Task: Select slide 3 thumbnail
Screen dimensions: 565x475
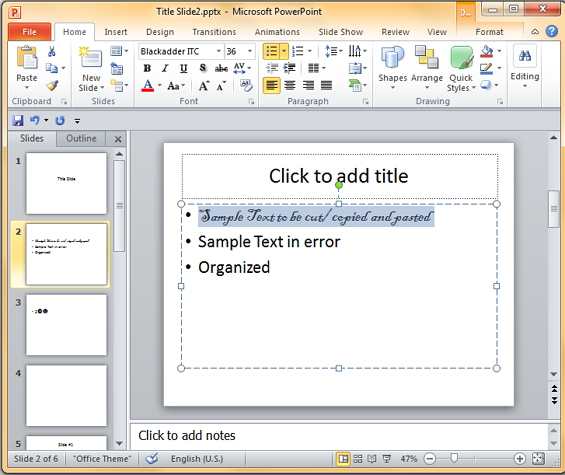Action: 66,325
